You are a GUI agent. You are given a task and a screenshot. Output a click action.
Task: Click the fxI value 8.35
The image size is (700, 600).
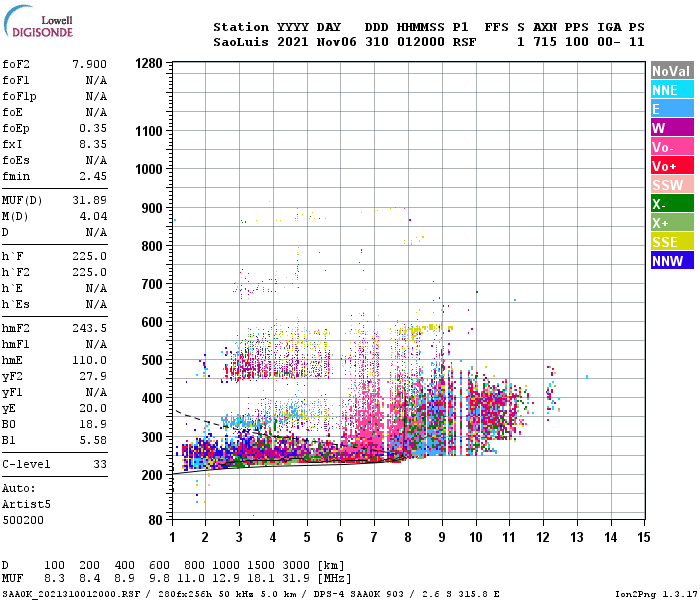click(93, 145)
